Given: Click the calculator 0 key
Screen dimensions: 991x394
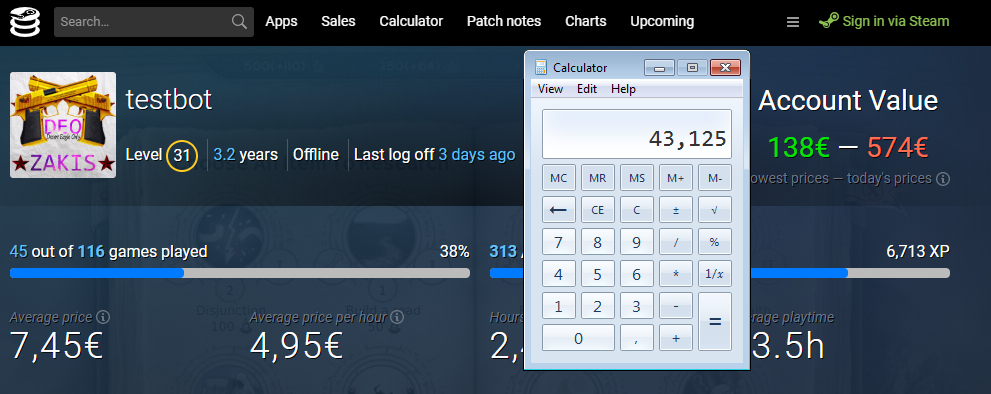Looking at the screenshot, I should click(x=578, y=338).
